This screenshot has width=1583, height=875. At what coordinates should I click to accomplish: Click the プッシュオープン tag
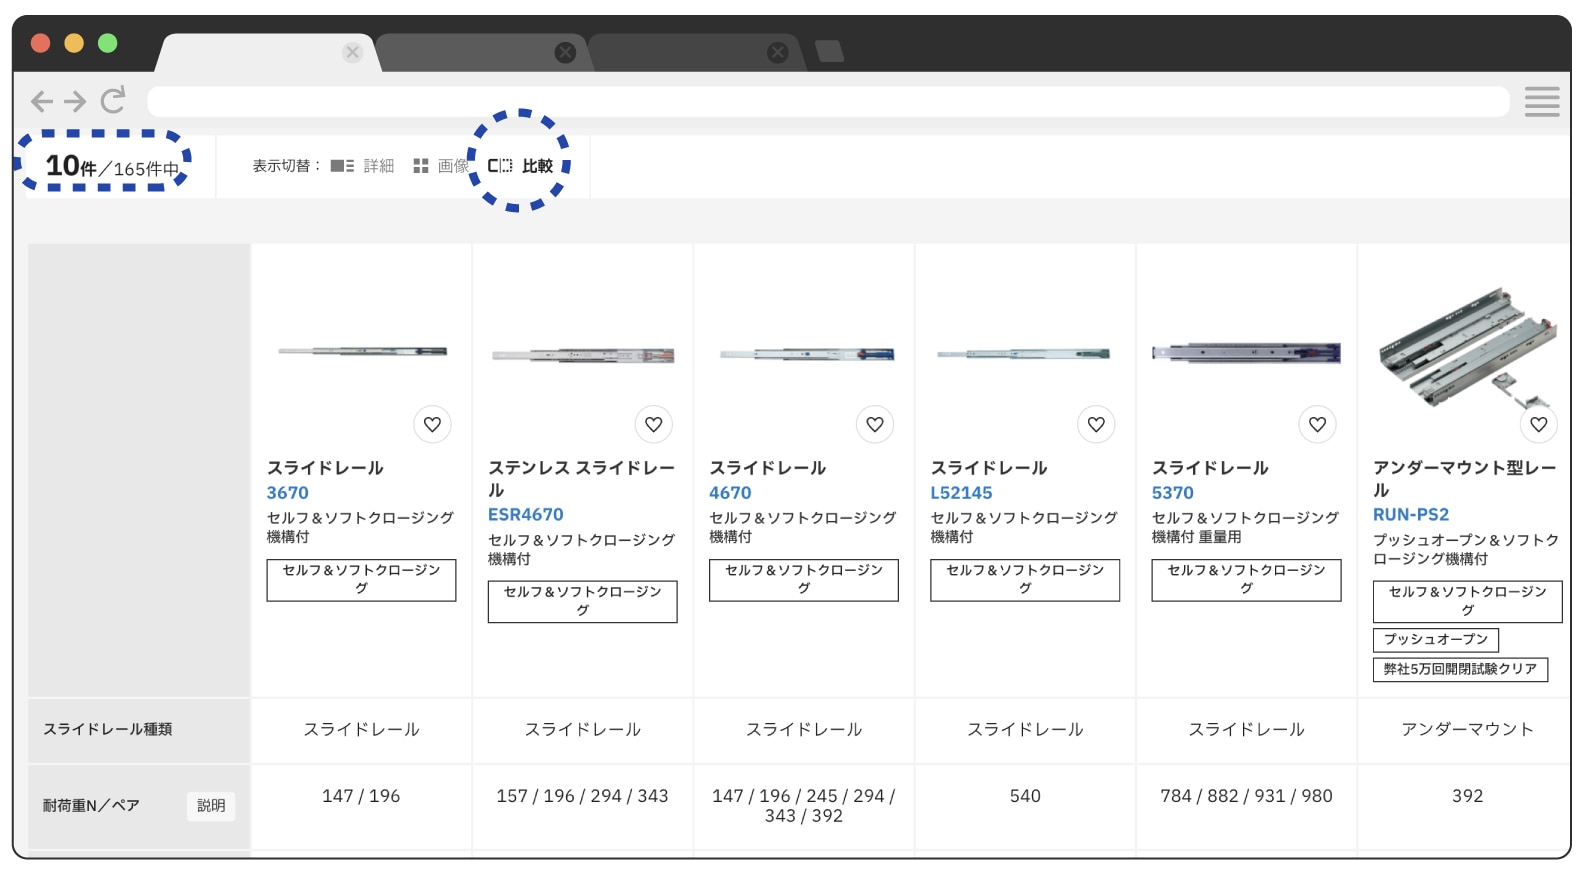(x=1435, y=640)
